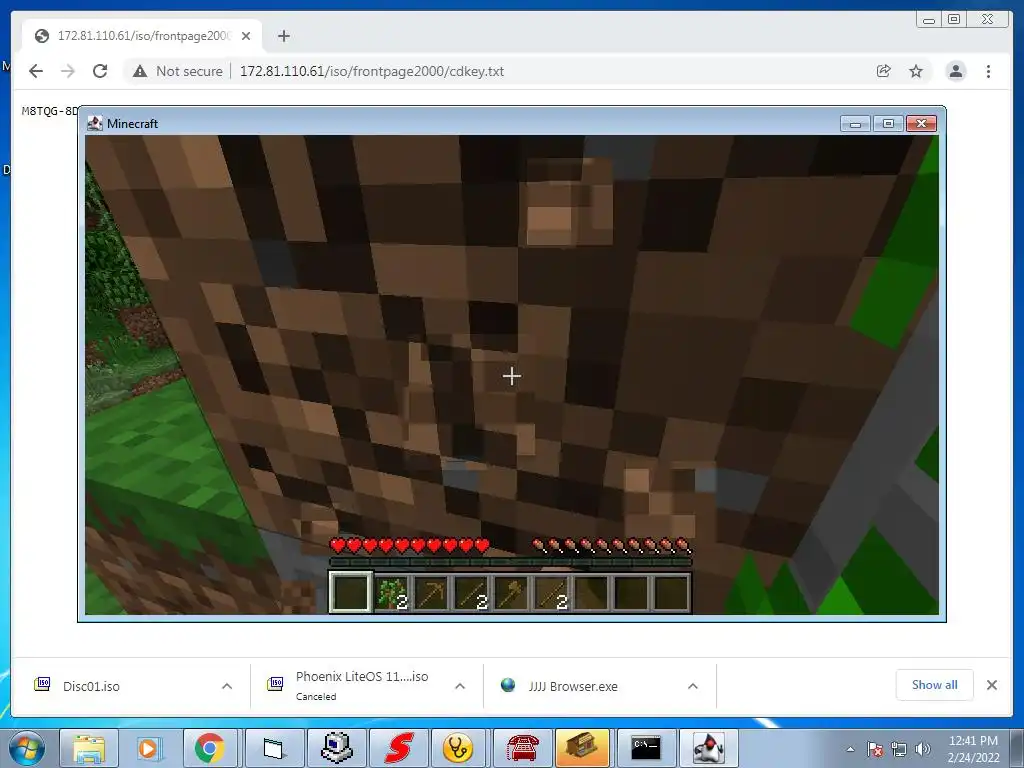
Task: Minimize the Minecraft window
Action: [856, 123]
